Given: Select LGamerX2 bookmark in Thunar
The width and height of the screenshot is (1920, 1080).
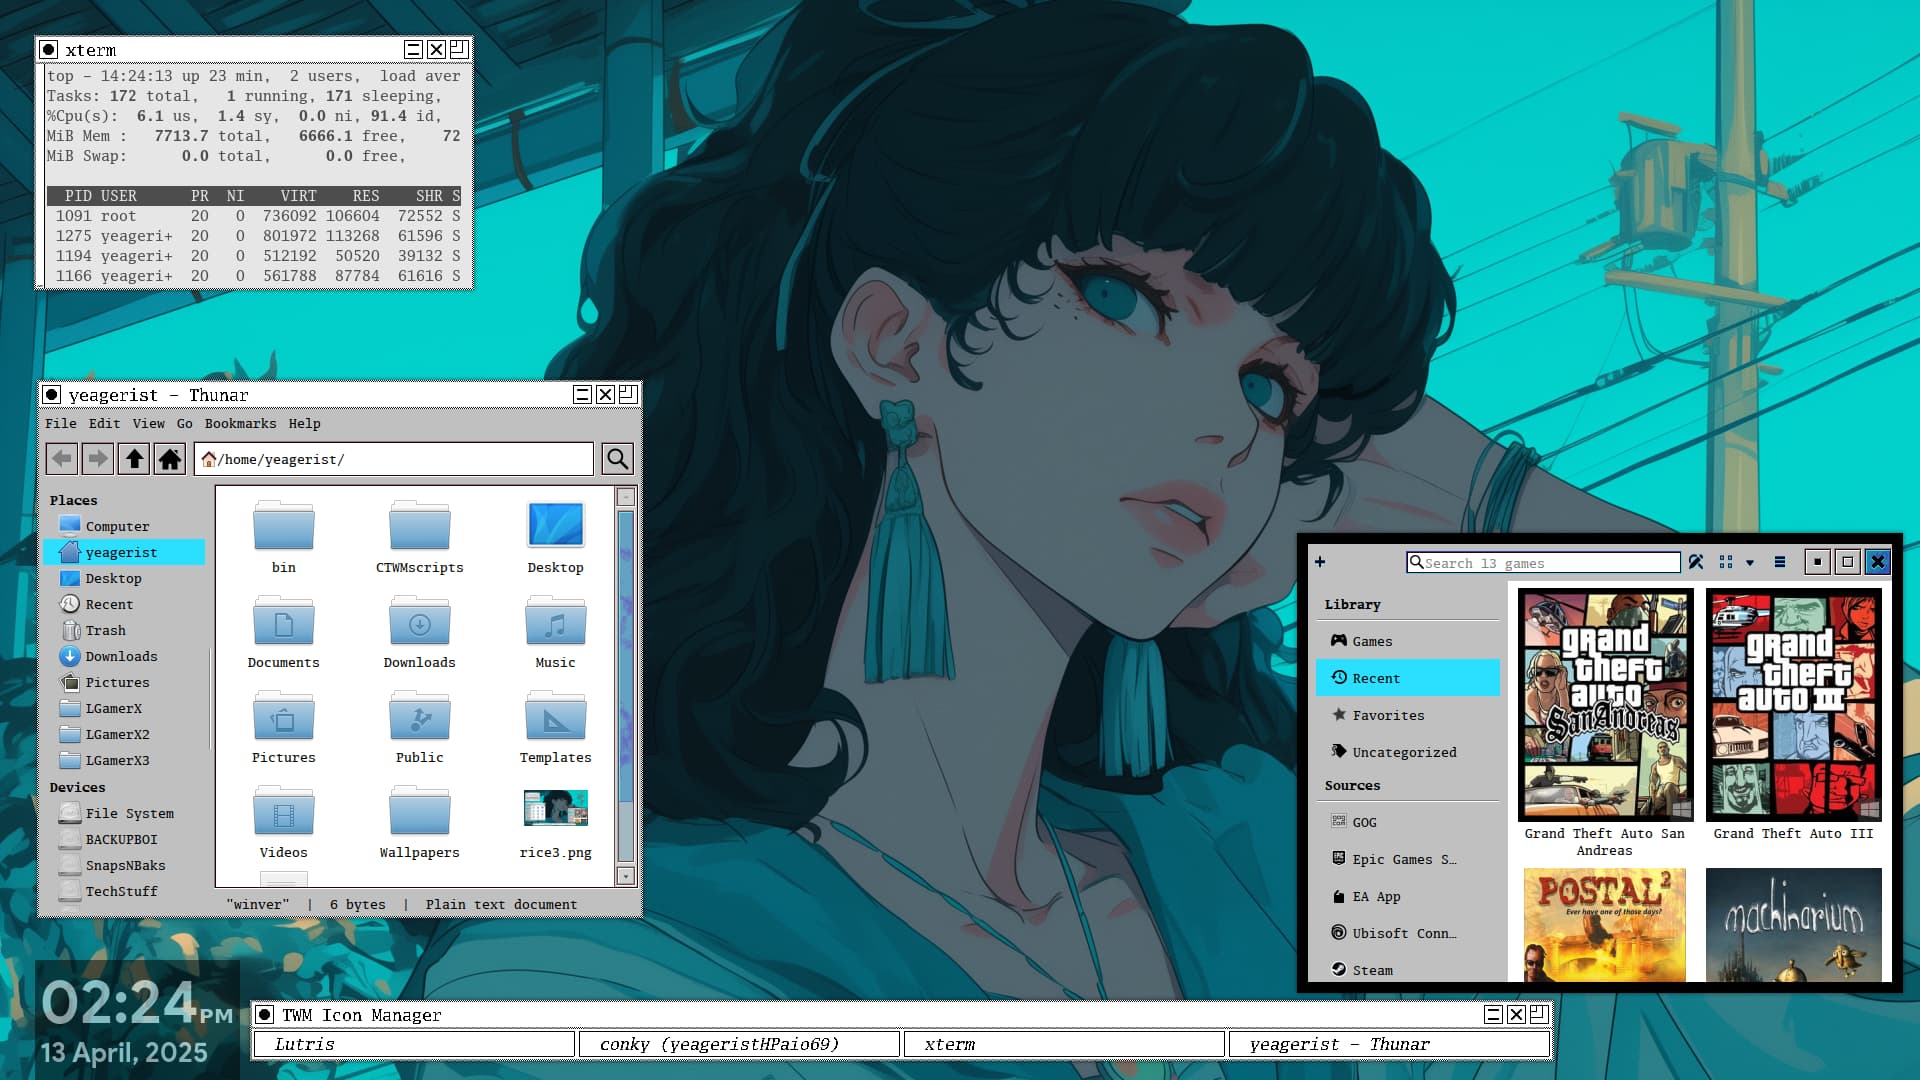Looking at the screenshot, I should [x=125, y=734].
